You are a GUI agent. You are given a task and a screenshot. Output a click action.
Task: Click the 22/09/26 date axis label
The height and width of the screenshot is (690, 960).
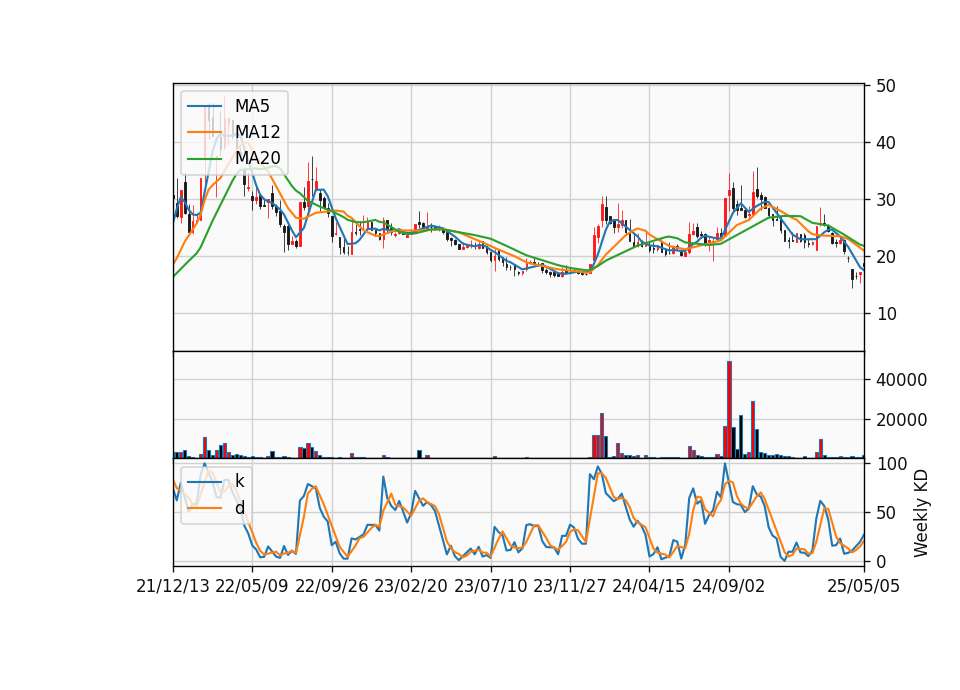point(332,586)
